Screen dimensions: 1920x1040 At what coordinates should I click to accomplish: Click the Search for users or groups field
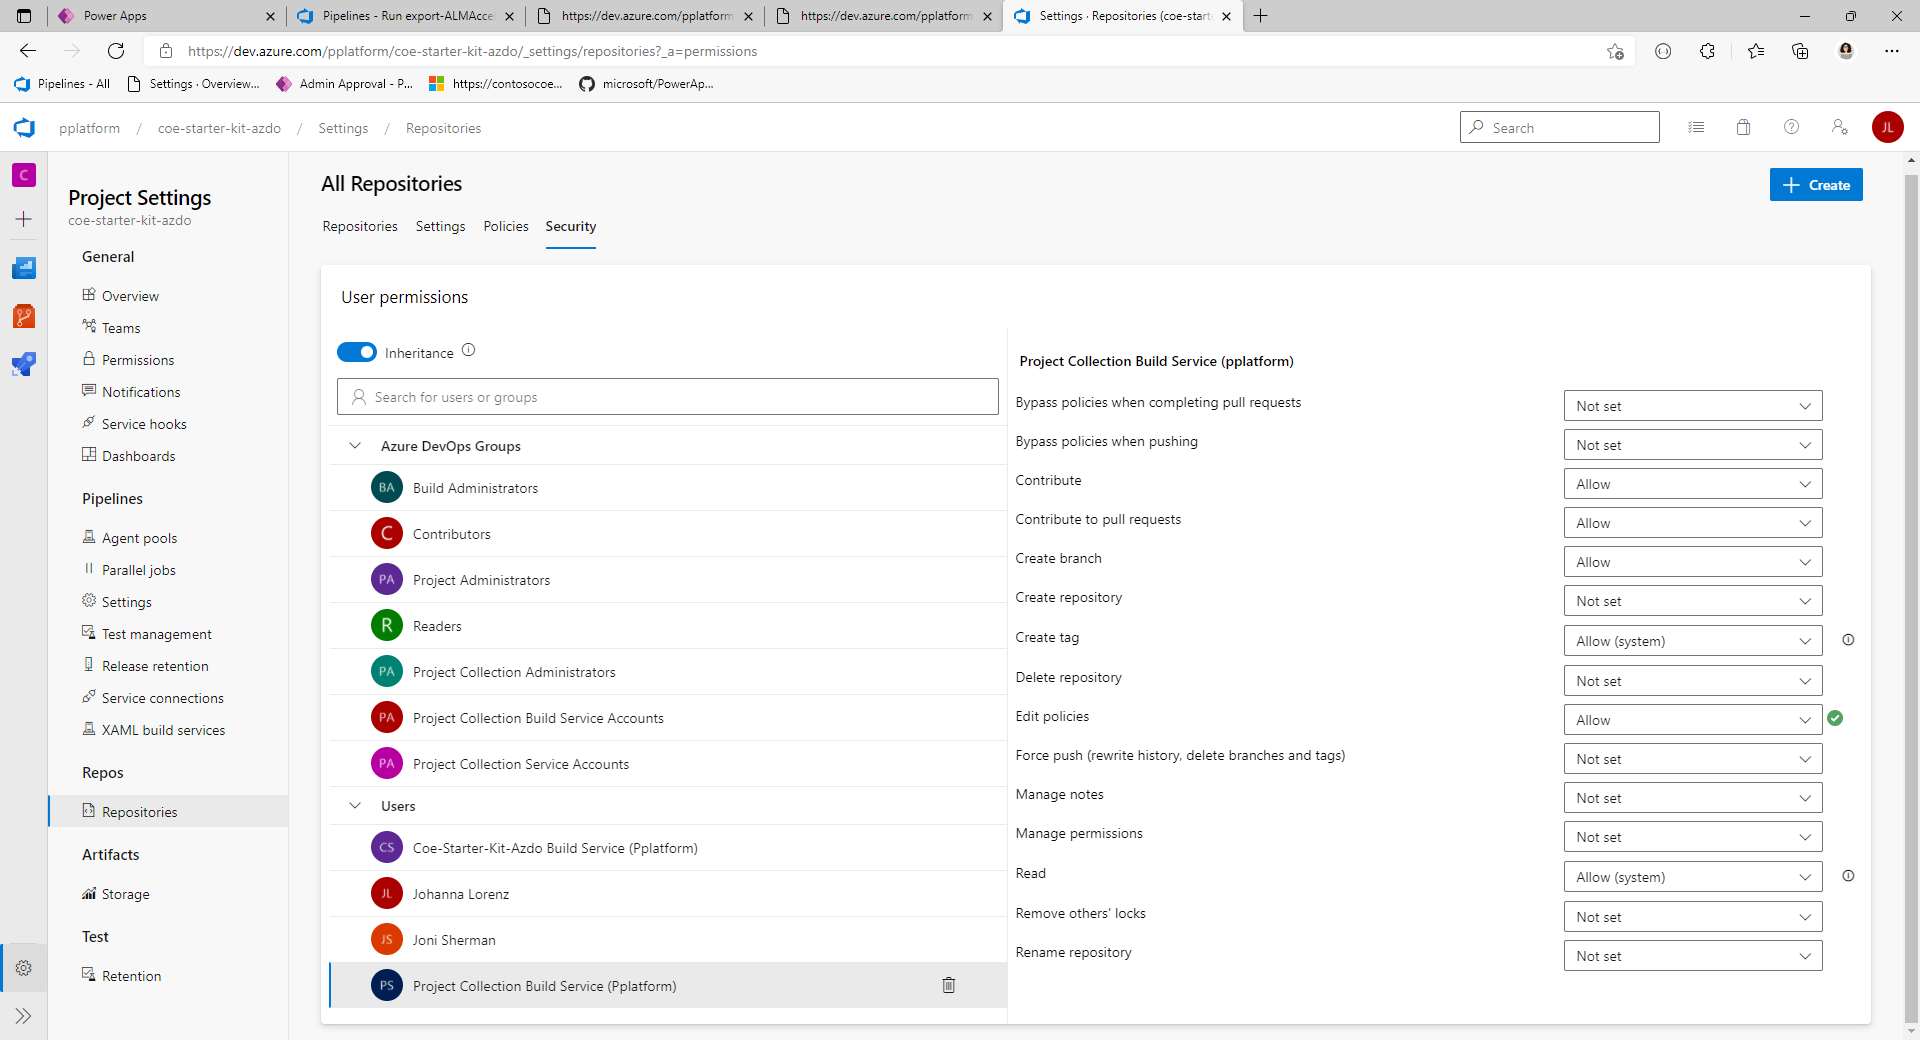tap(668, 397)
